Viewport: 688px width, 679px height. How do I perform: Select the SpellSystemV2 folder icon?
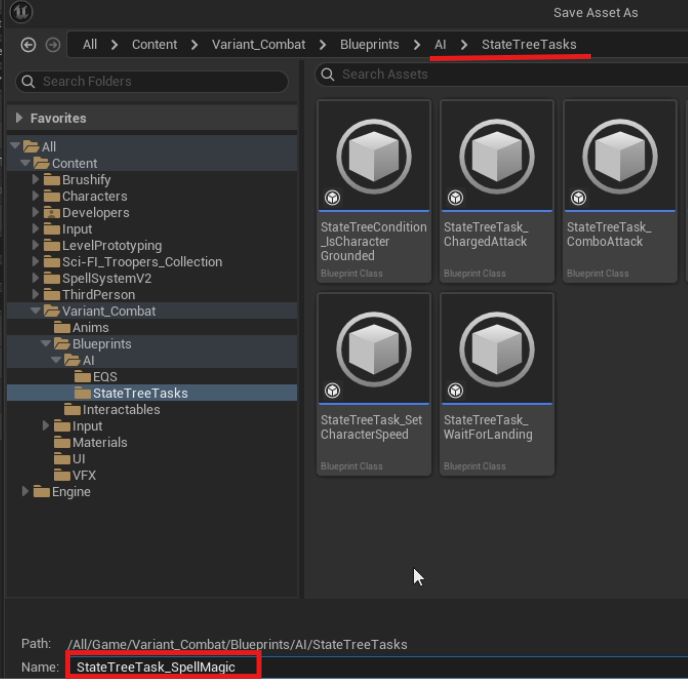point(52,278)
